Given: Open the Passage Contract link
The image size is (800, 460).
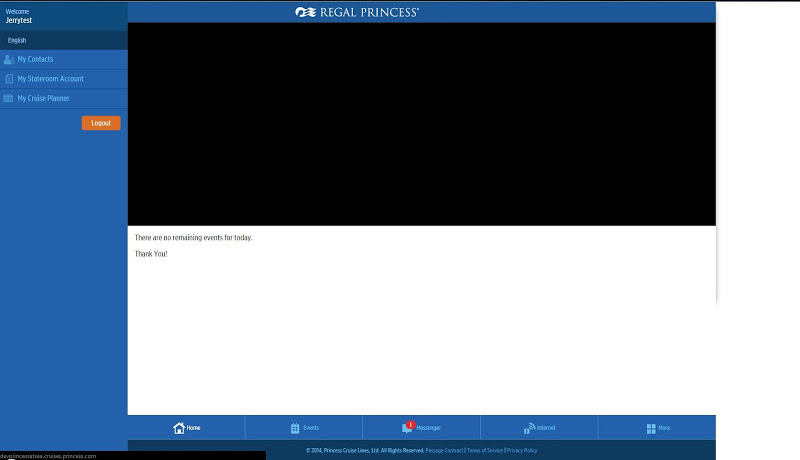Looking at the screenshot, I should click(444, 450).
